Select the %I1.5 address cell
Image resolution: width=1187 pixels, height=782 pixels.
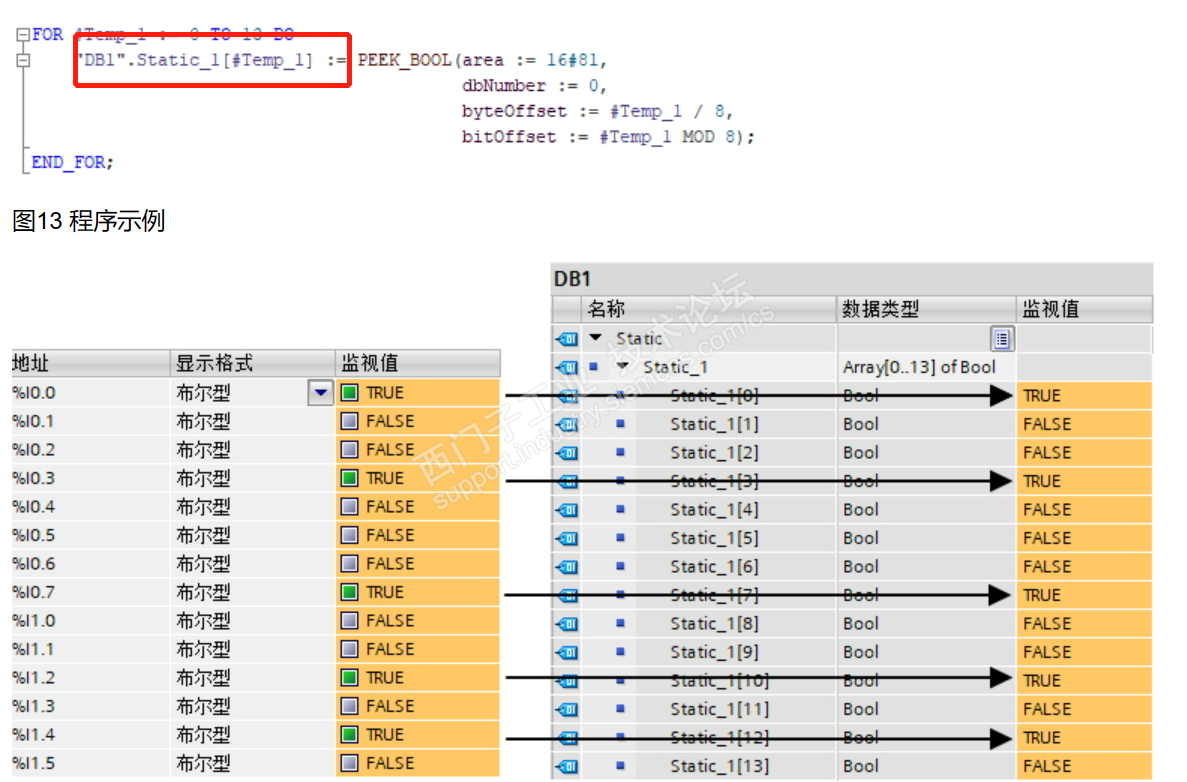pos(90,763)
